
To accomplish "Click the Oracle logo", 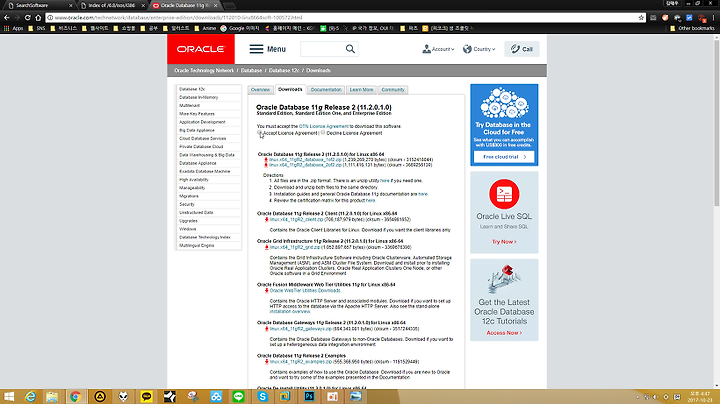I will point(201,49).
